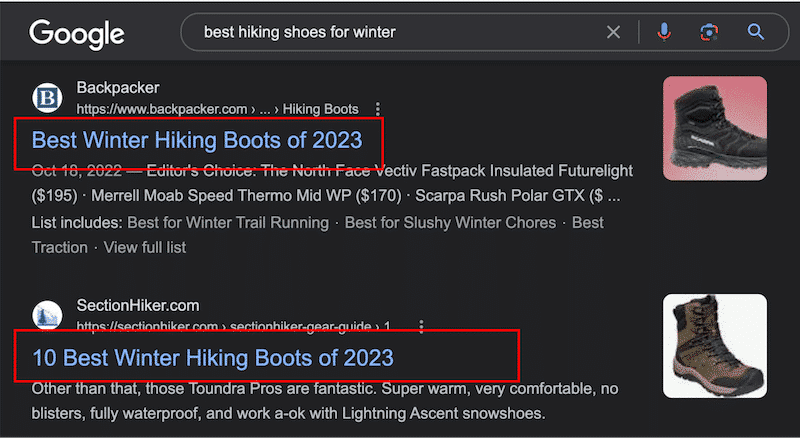
Task: Click the backpacker.com Hiking Boots URL breadcrumb
Action: click(217, 109)
